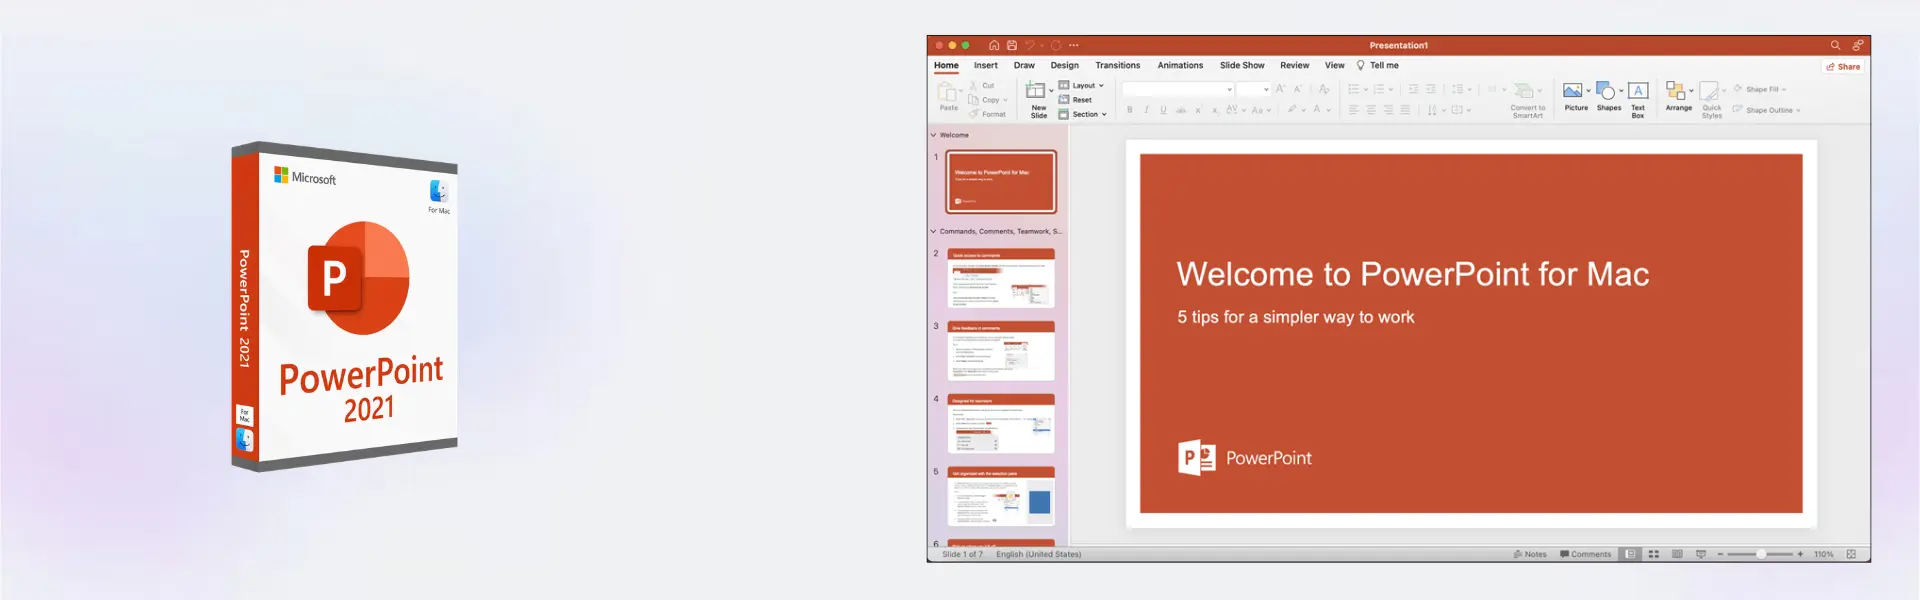Click the Redo icon in the title bar
Screen dimensions: 1920x600
pyautogui.click(x=1056, y=45)
